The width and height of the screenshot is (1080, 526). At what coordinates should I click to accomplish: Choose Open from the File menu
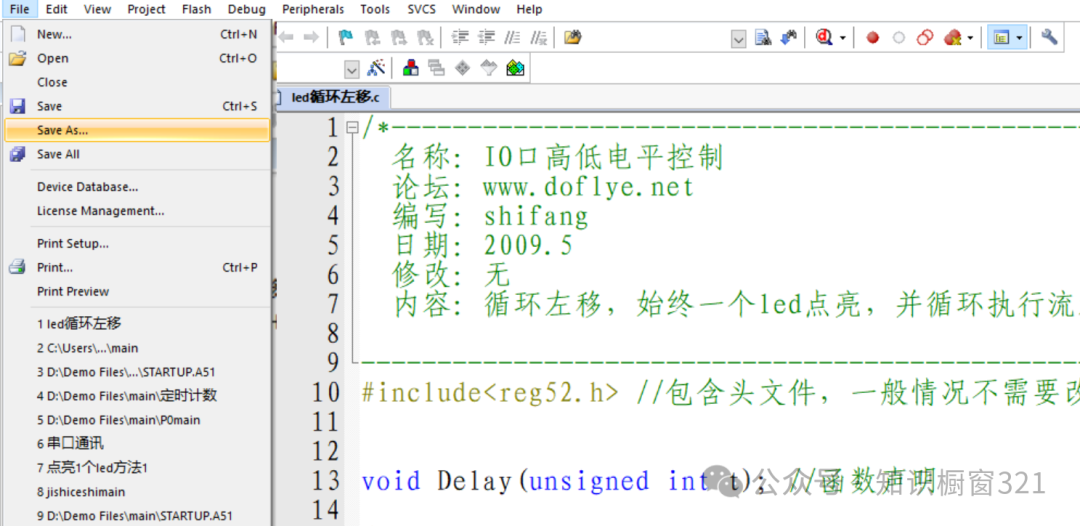point(137,59)
